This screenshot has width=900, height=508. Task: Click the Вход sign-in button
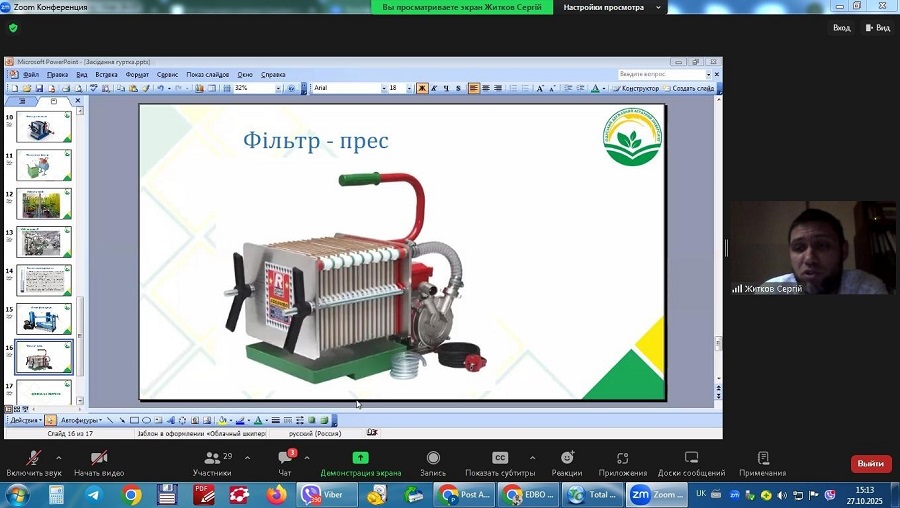click(841, 28)
